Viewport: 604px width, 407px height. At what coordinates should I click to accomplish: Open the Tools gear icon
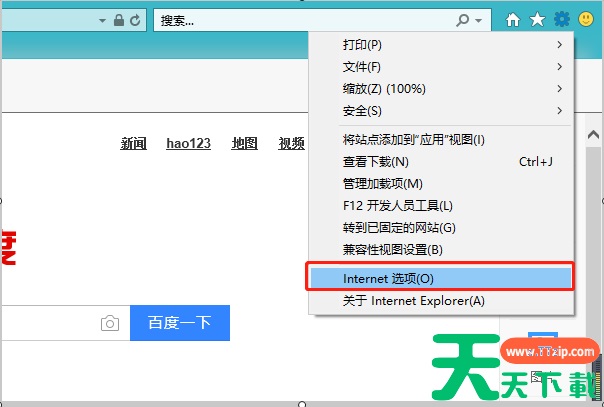[x=562, y=19]
